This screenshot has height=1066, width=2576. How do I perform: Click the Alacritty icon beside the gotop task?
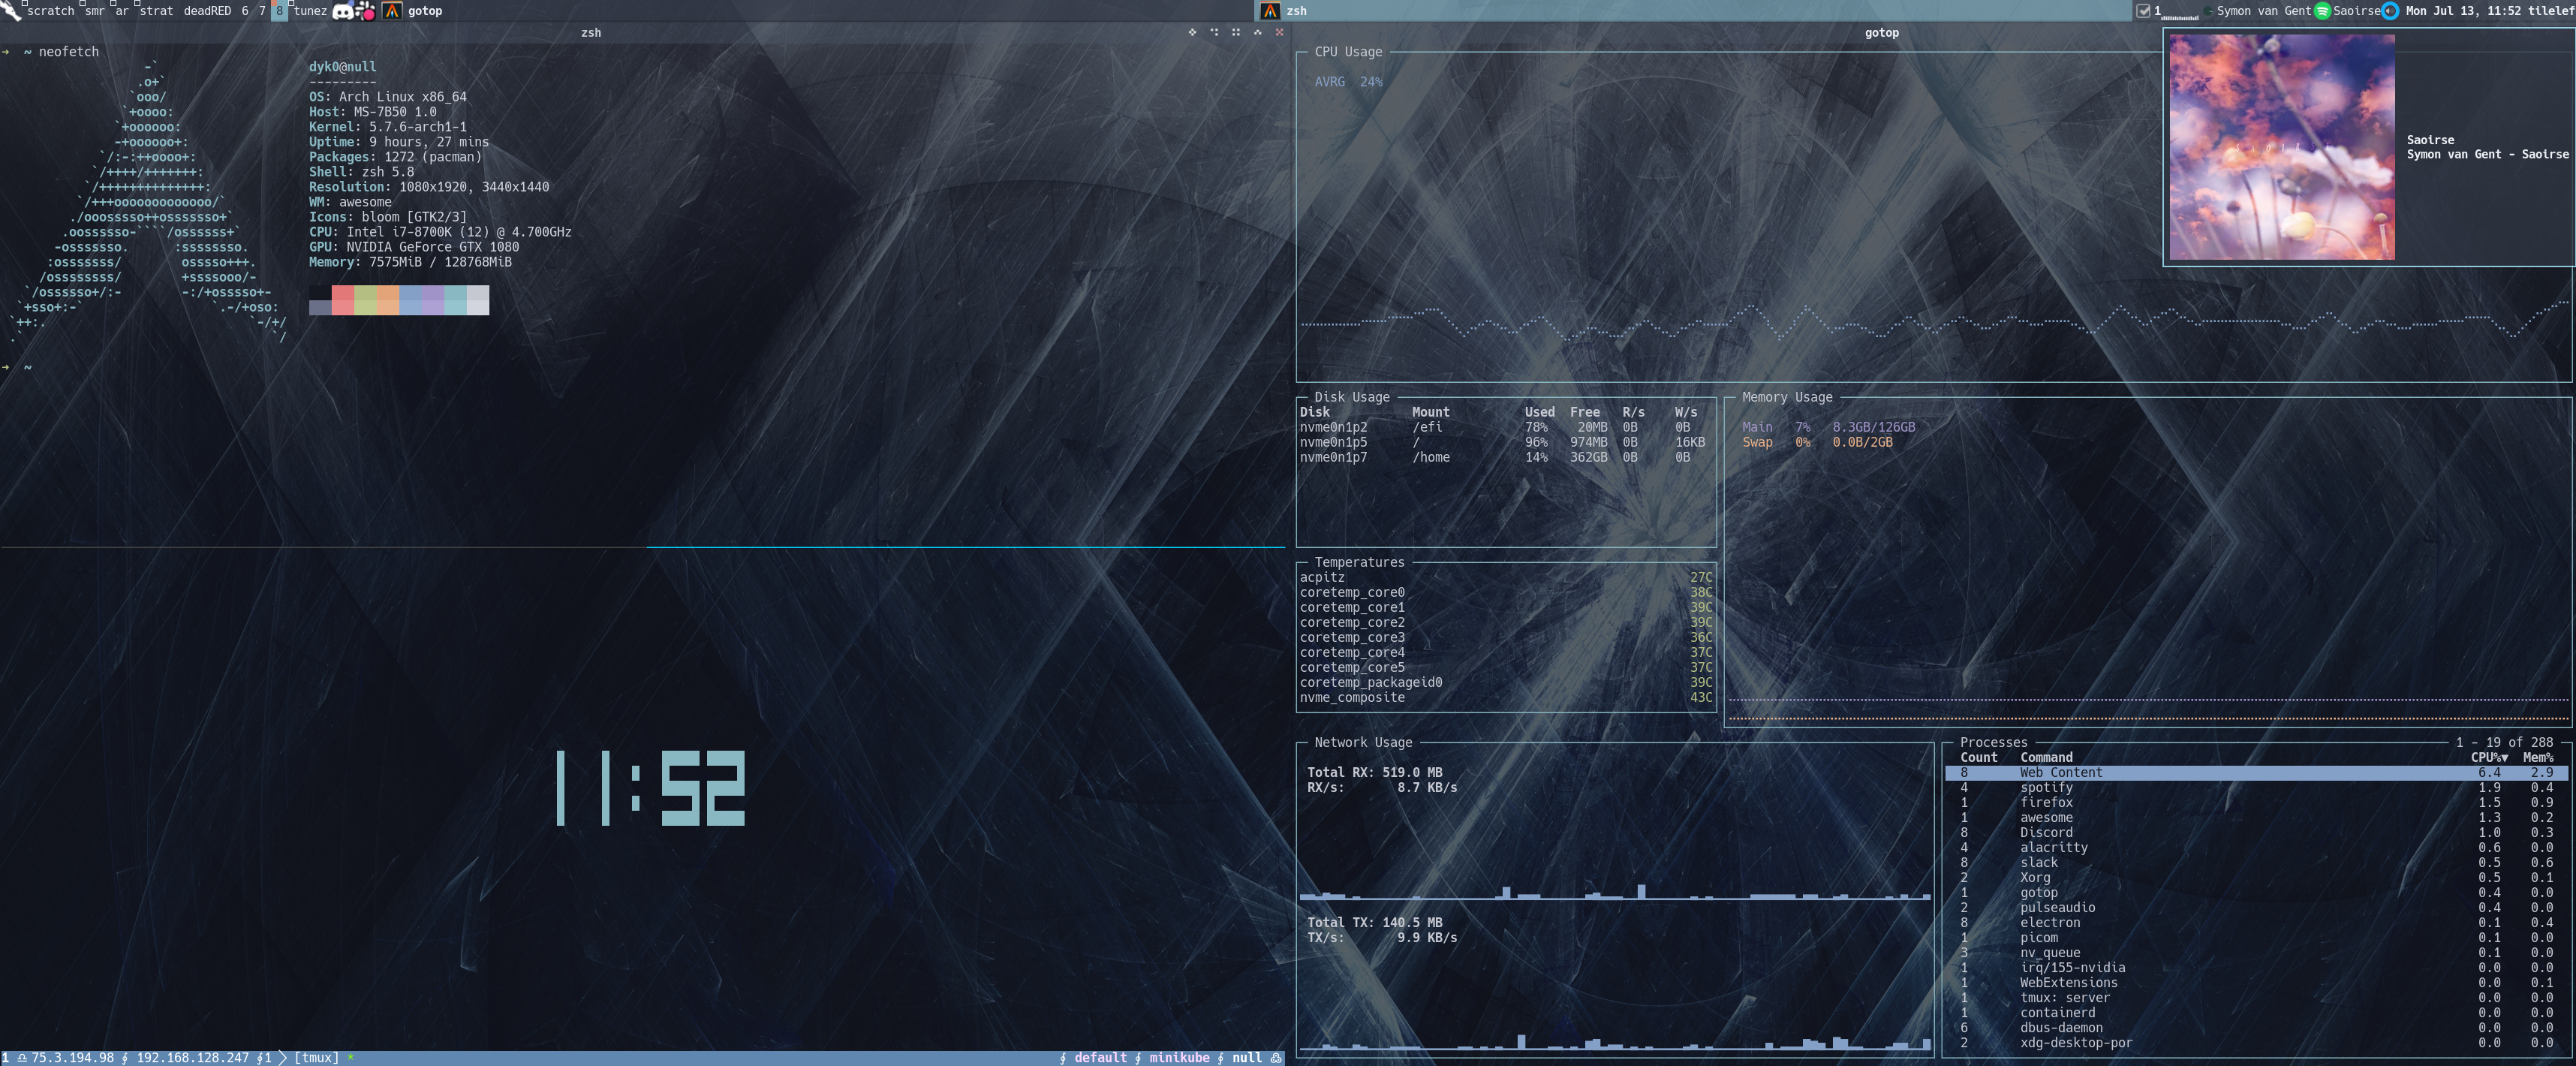pyautogui.click(x=392, y=11)
